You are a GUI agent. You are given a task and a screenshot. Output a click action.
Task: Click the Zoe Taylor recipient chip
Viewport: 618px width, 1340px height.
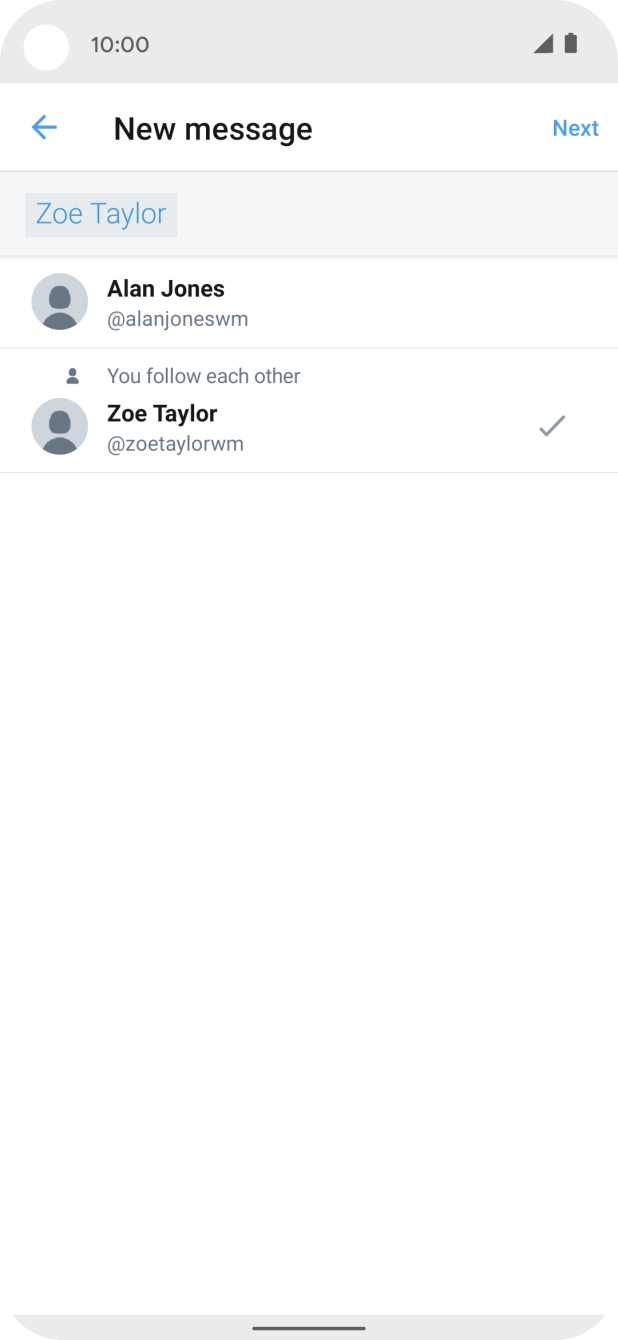[x=101, y=214]
